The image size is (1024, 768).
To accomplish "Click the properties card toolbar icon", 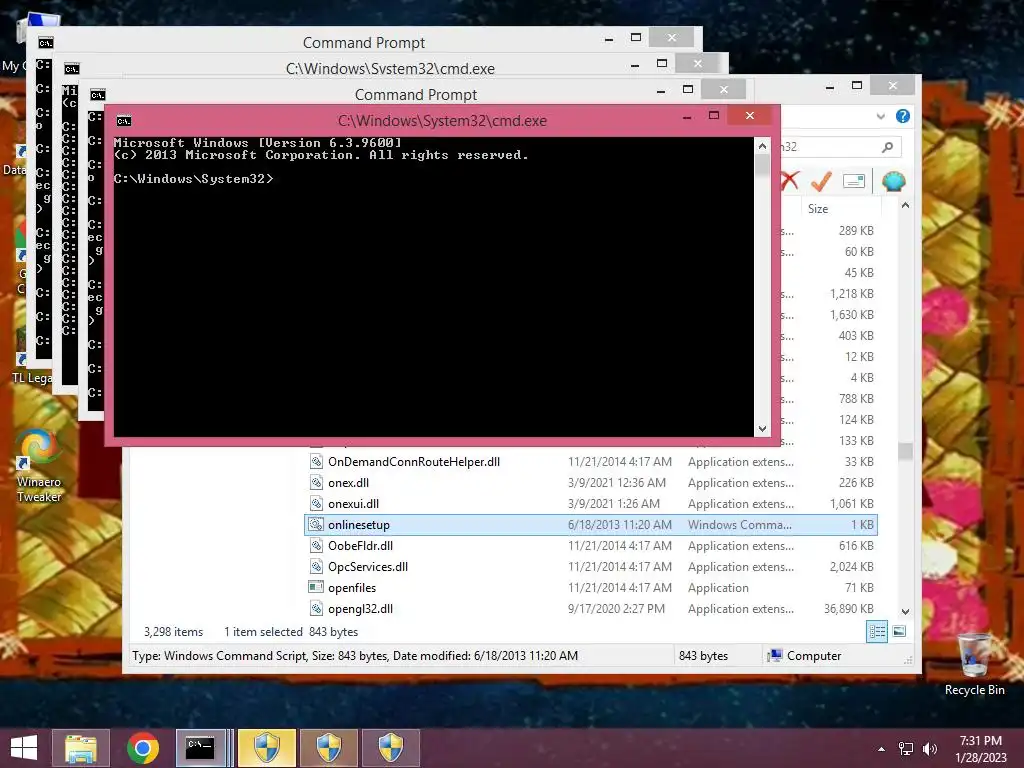I will pos(854,181).
